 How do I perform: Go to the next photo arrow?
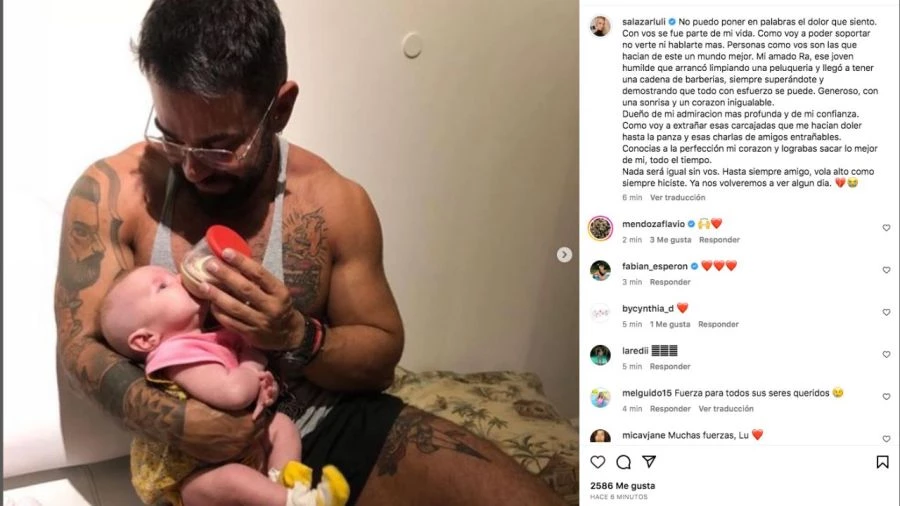[564, 255]
